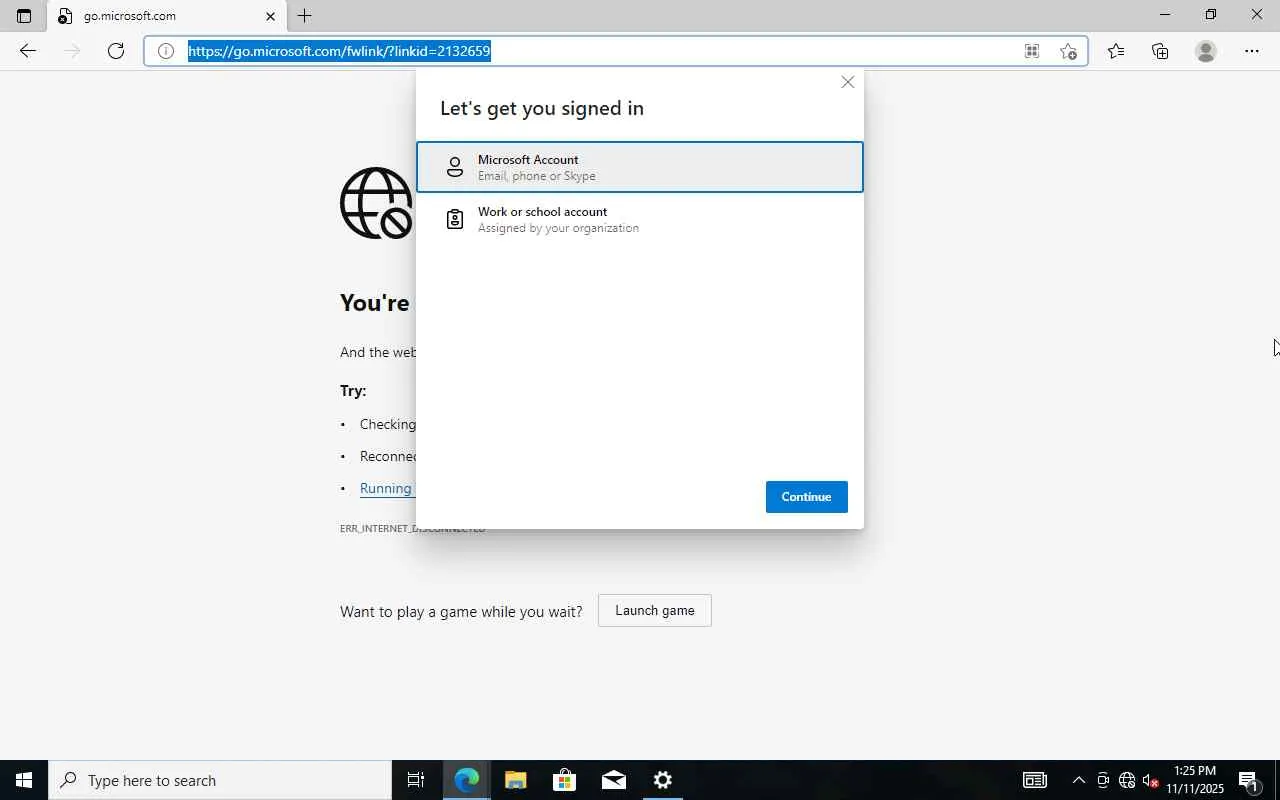This screenshot has width=1280, height=800.
Task: Open the tab actions menu icon
Action: coord(24,16)
